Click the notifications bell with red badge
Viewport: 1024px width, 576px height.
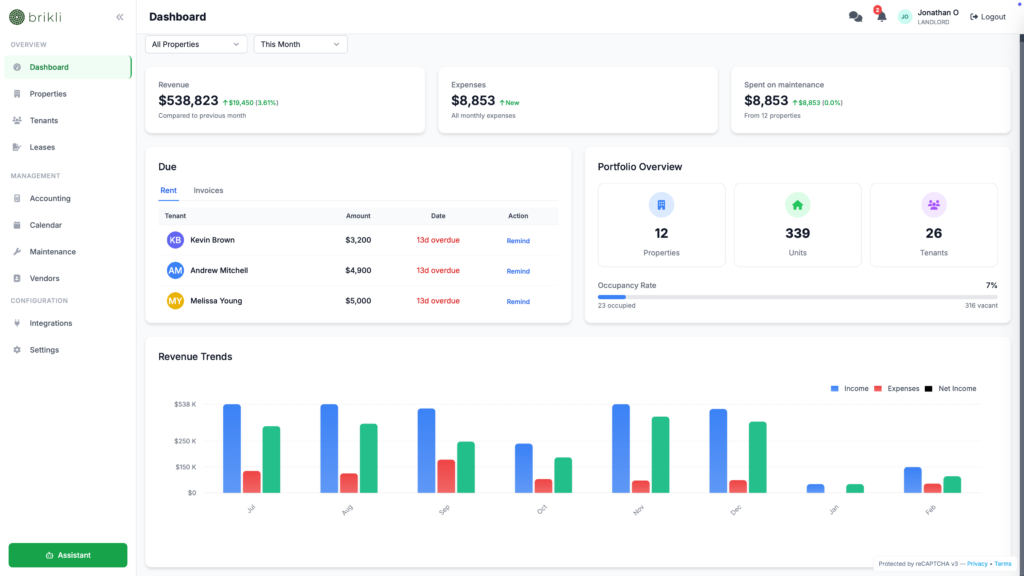pyautogui.click(x=880, y=16)
